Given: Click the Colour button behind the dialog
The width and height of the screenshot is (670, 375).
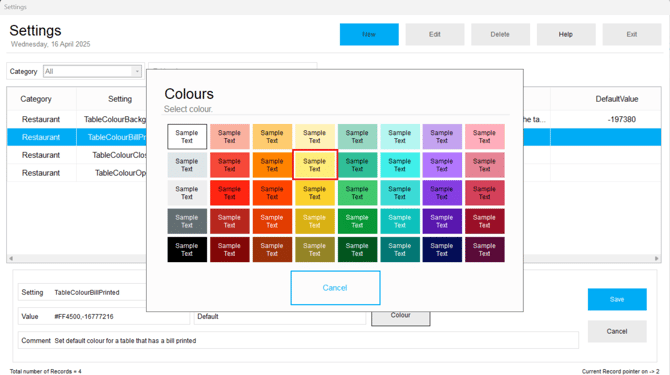Looking at the screenshot, I should (x=400, y=318).
